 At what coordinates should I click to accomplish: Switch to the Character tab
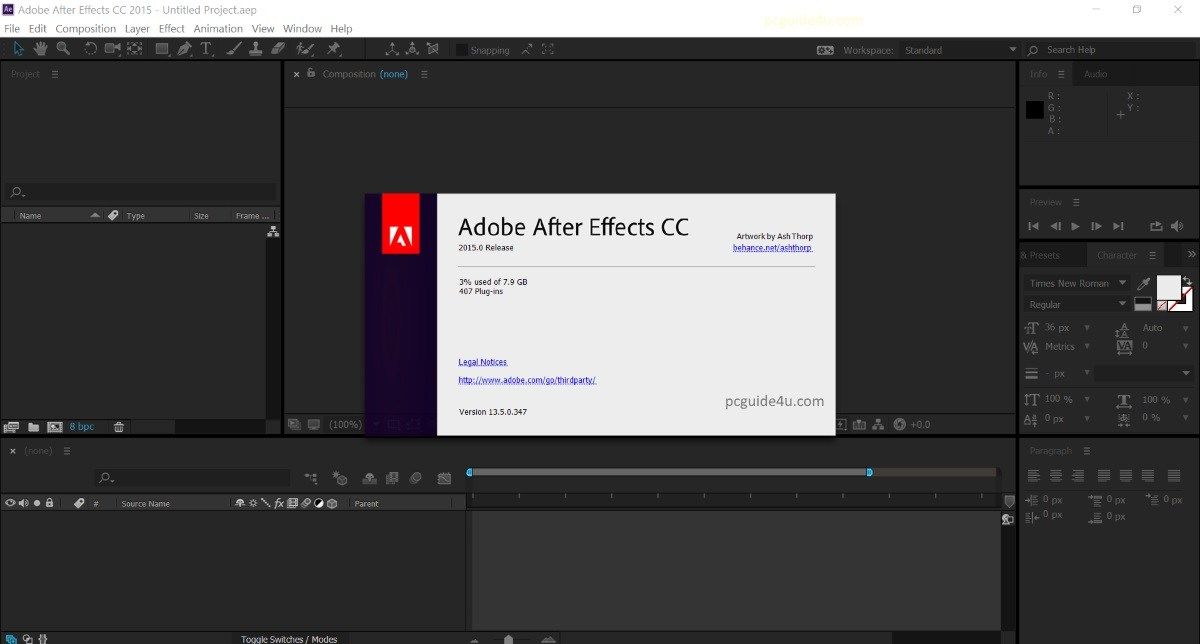(1117, 254)
